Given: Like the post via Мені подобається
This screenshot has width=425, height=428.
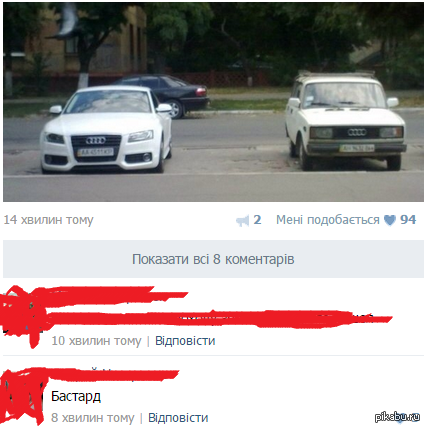Looking at the screenshot, I should [328, 220].
